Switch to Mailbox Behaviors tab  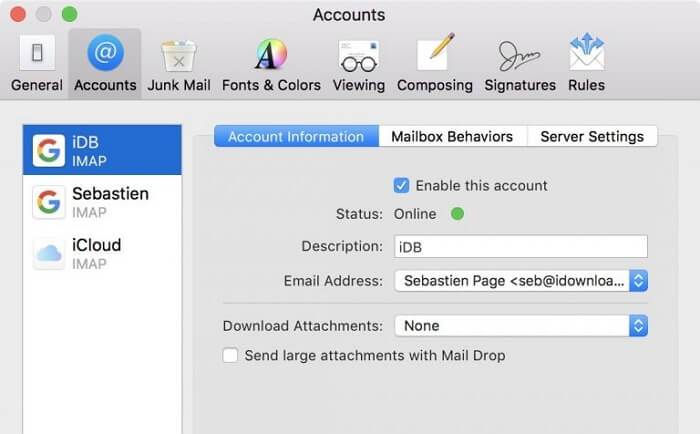(452, 136)
